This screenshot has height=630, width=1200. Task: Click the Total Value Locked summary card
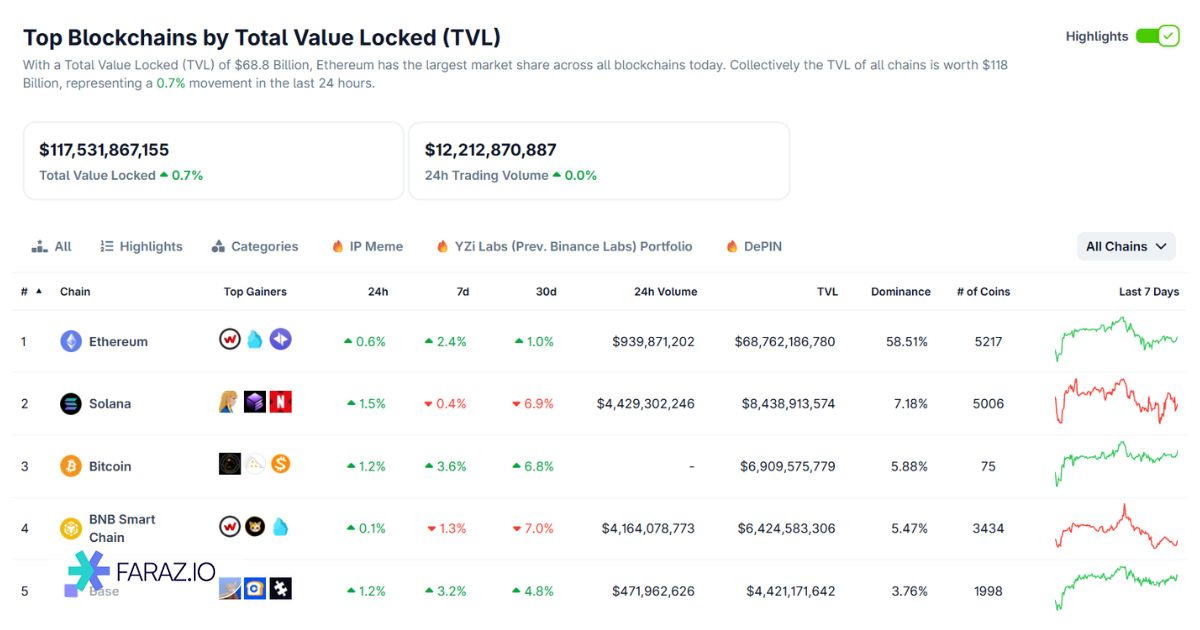coord(213,161)
